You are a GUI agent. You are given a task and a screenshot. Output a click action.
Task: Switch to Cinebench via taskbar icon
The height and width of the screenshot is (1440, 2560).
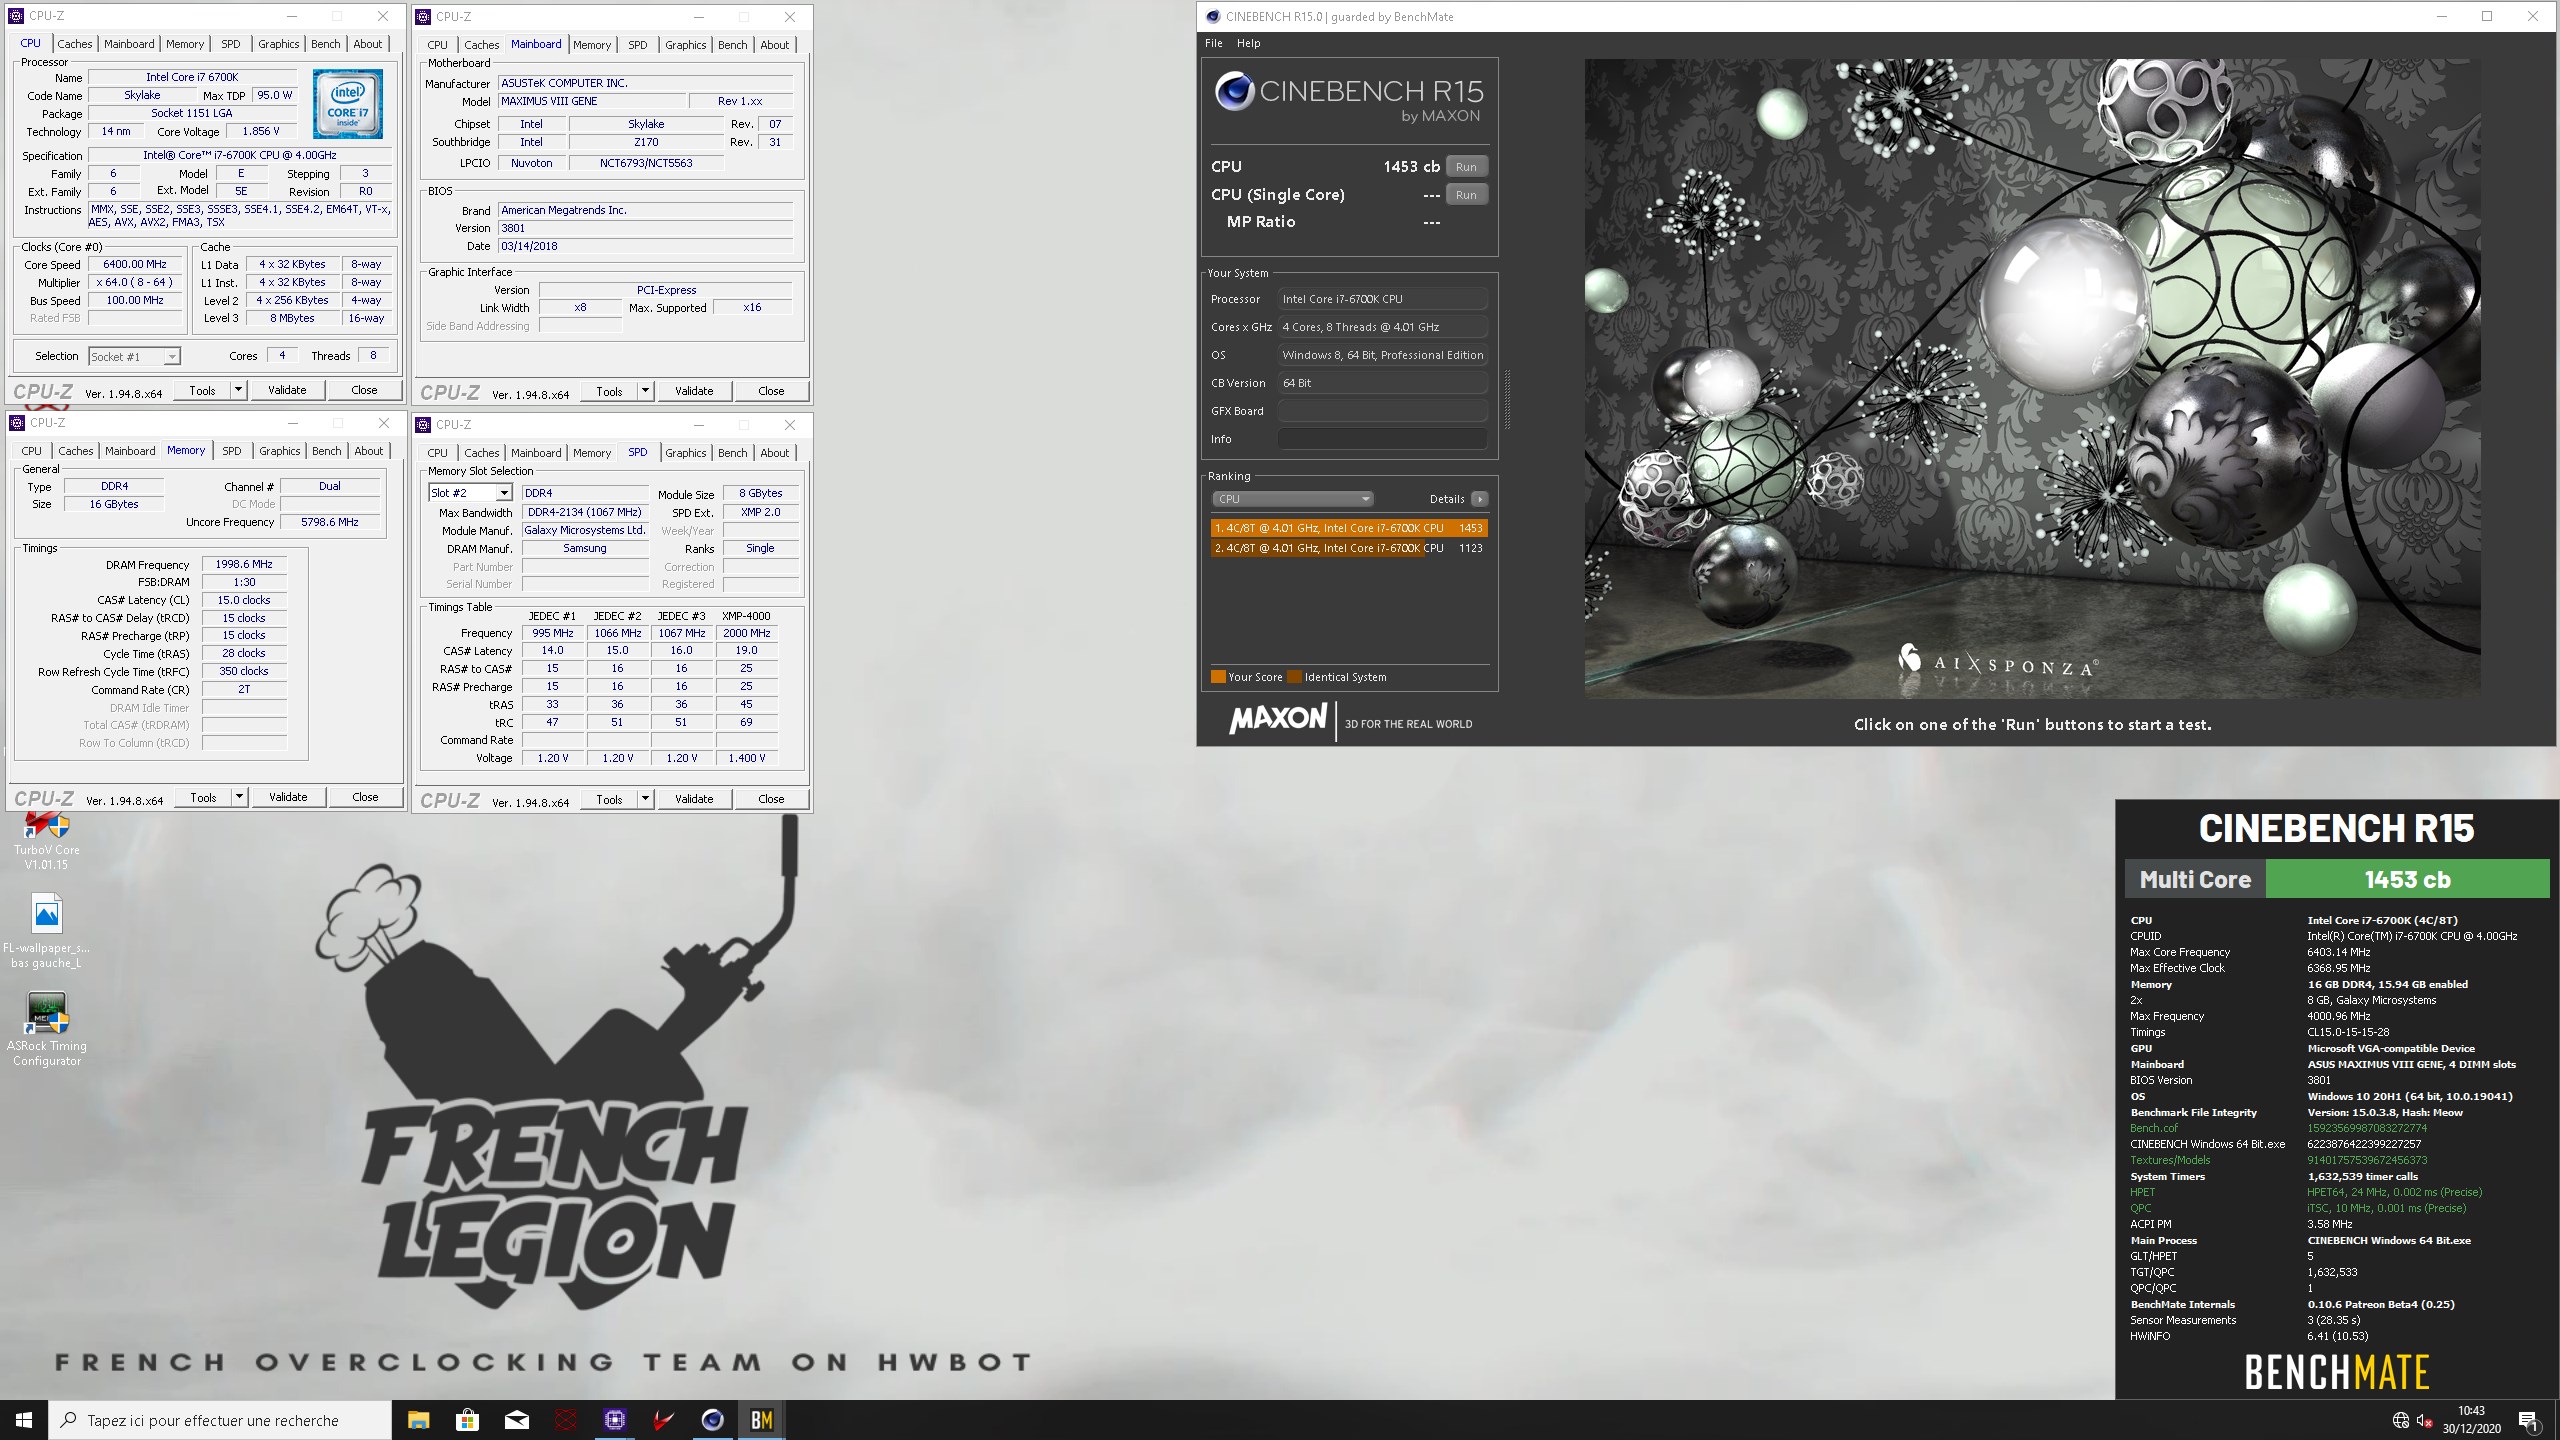click(x=712, y=1420)
